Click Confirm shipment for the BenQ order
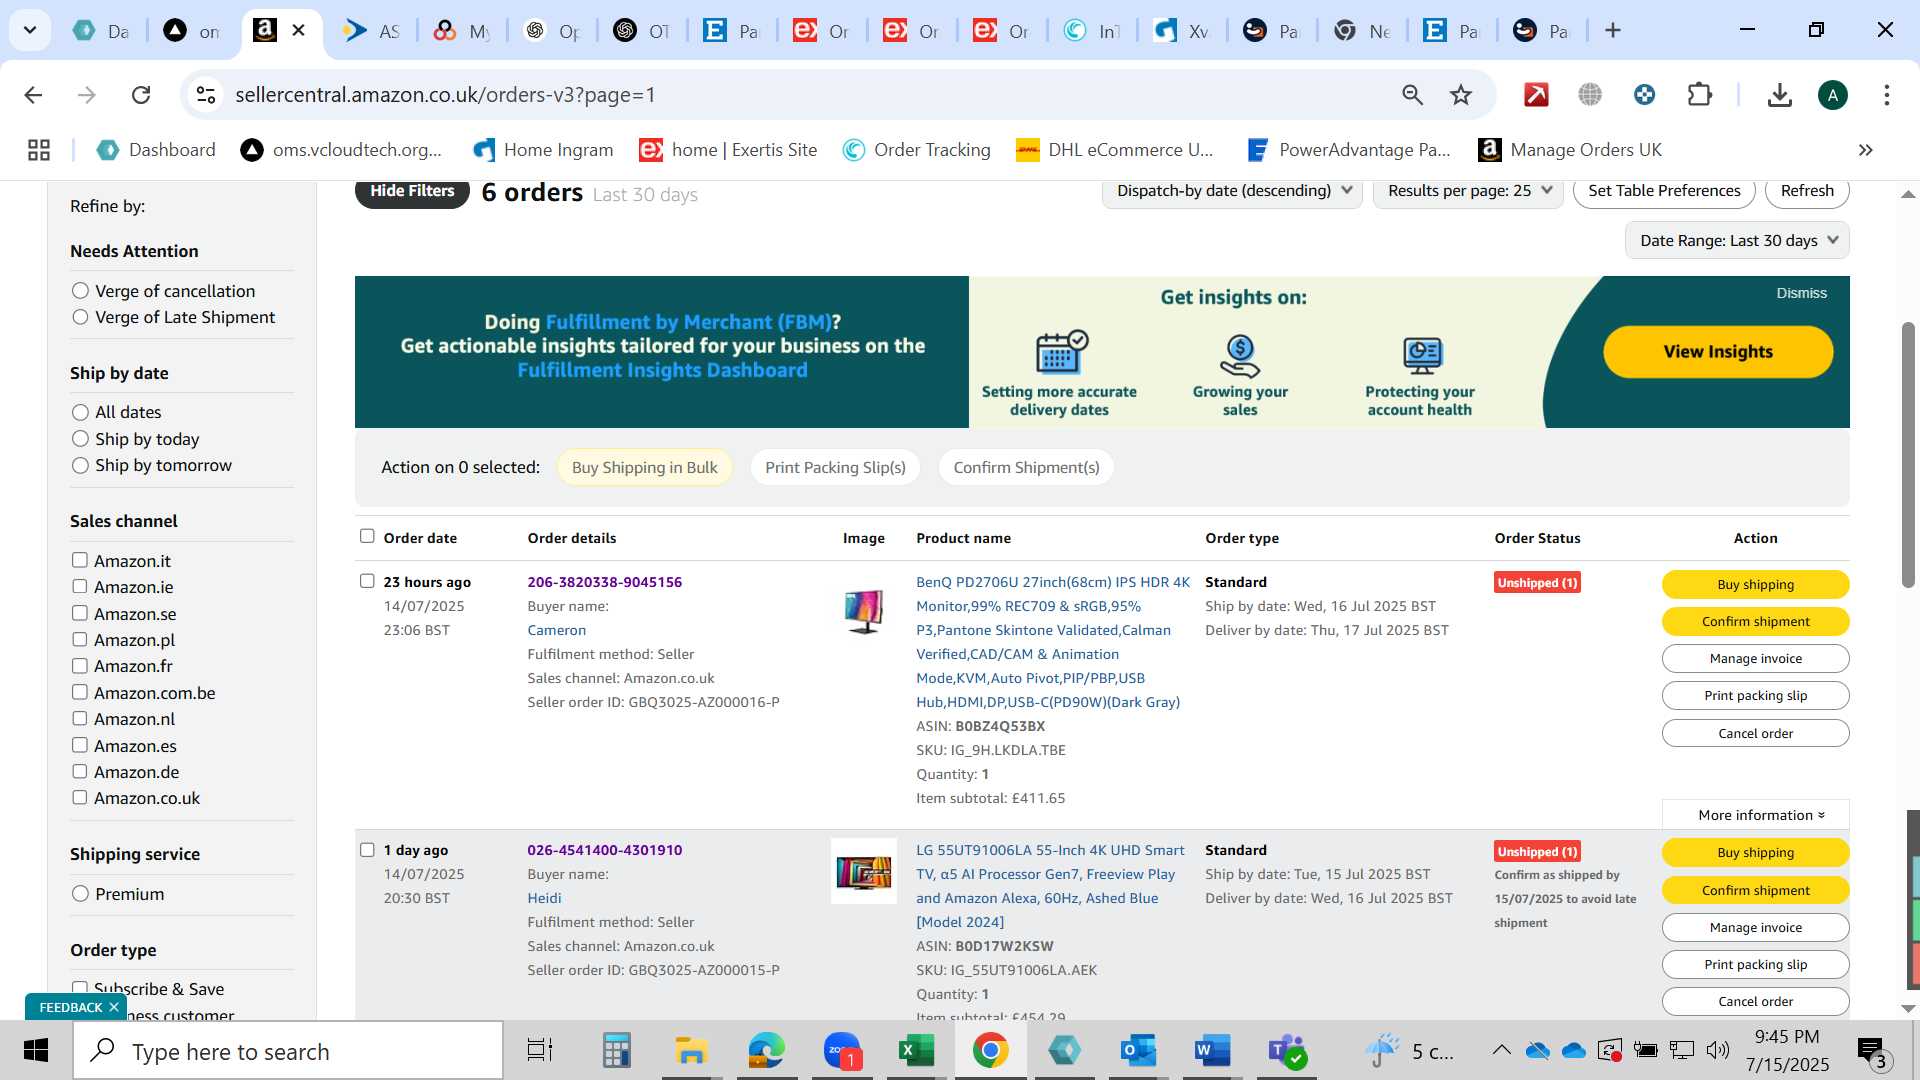The image size is (1920, 1080). tap(1755, 621)
